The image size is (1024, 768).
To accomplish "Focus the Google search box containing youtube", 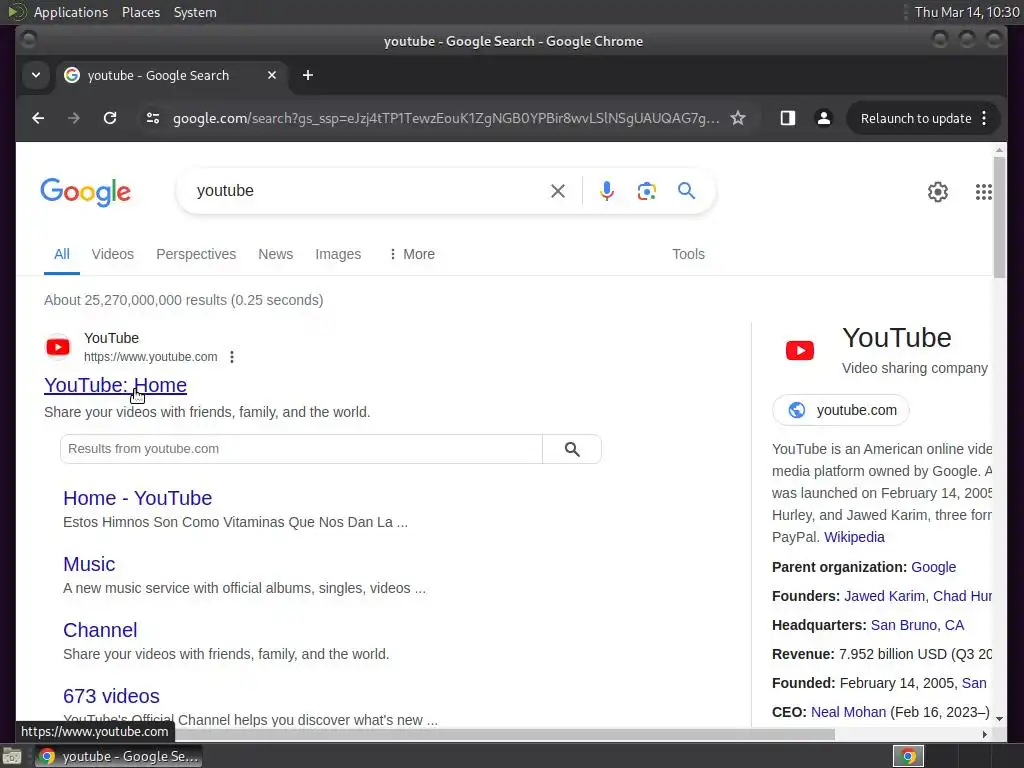I will [x=366, y=191].
